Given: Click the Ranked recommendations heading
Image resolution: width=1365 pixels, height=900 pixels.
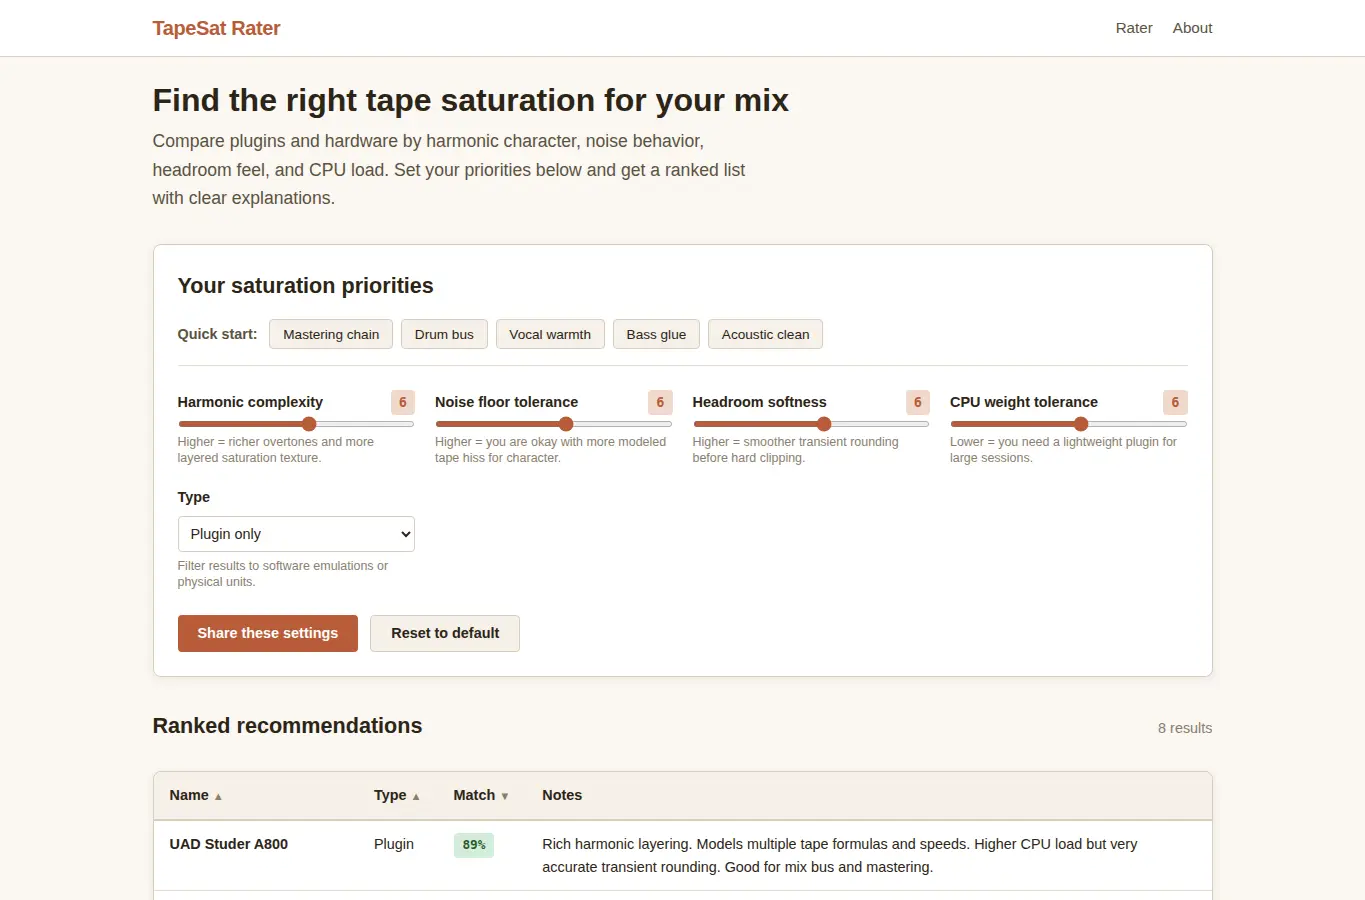Looking at the screenshot, I should [x=287, y=726].
